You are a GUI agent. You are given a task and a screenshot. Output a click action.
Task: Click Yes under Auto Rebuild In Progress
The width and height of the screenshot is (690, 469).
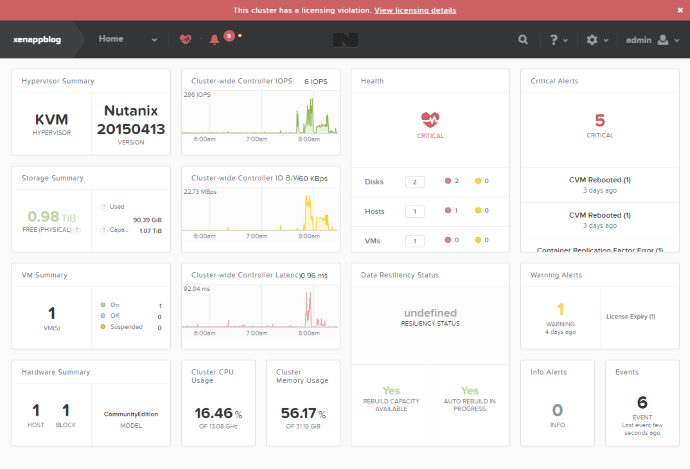click(x=470, y=391)
